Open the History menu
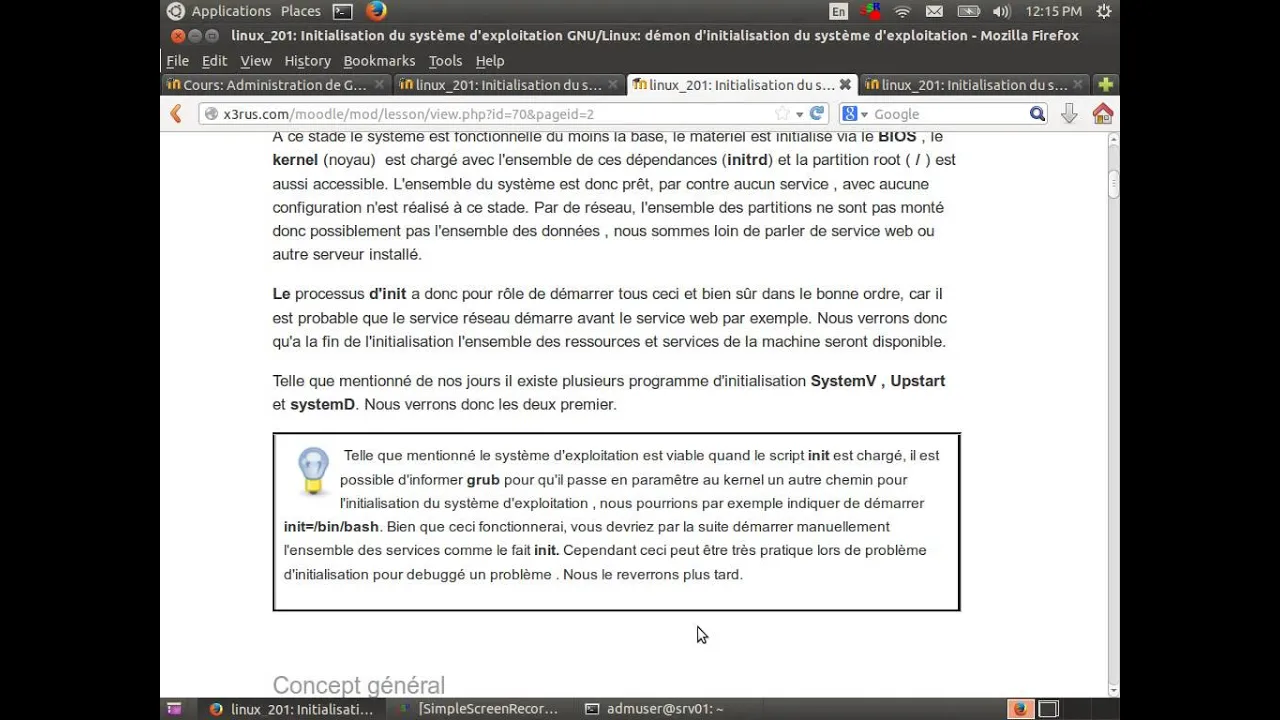Viewport: 1280px width, 720px height. tap(307, 61)
